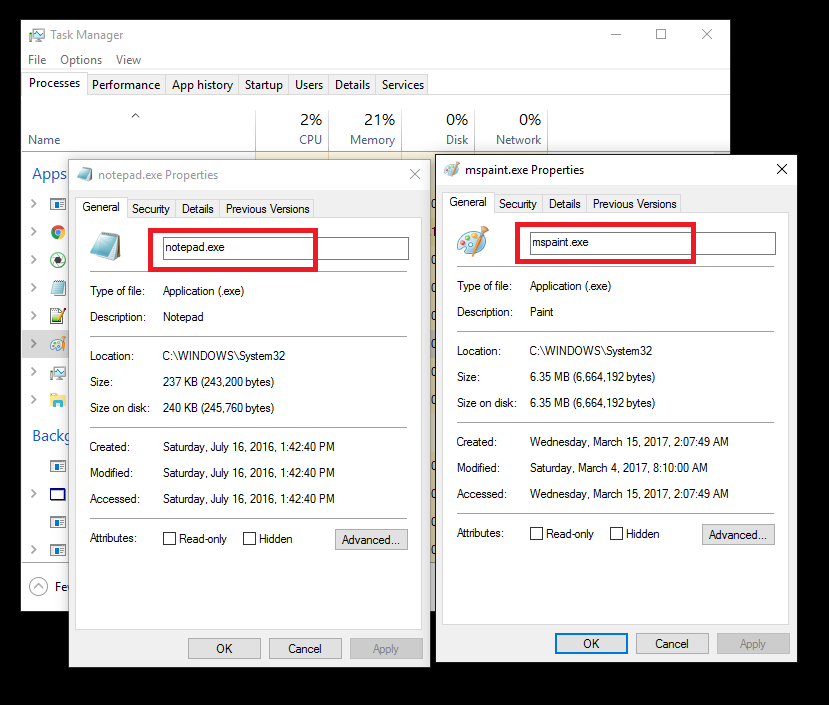This screenshot has height=705, width=829.
Task: Click the File Explorer folder icon in Task Manager list
Action: click(58, 400)
